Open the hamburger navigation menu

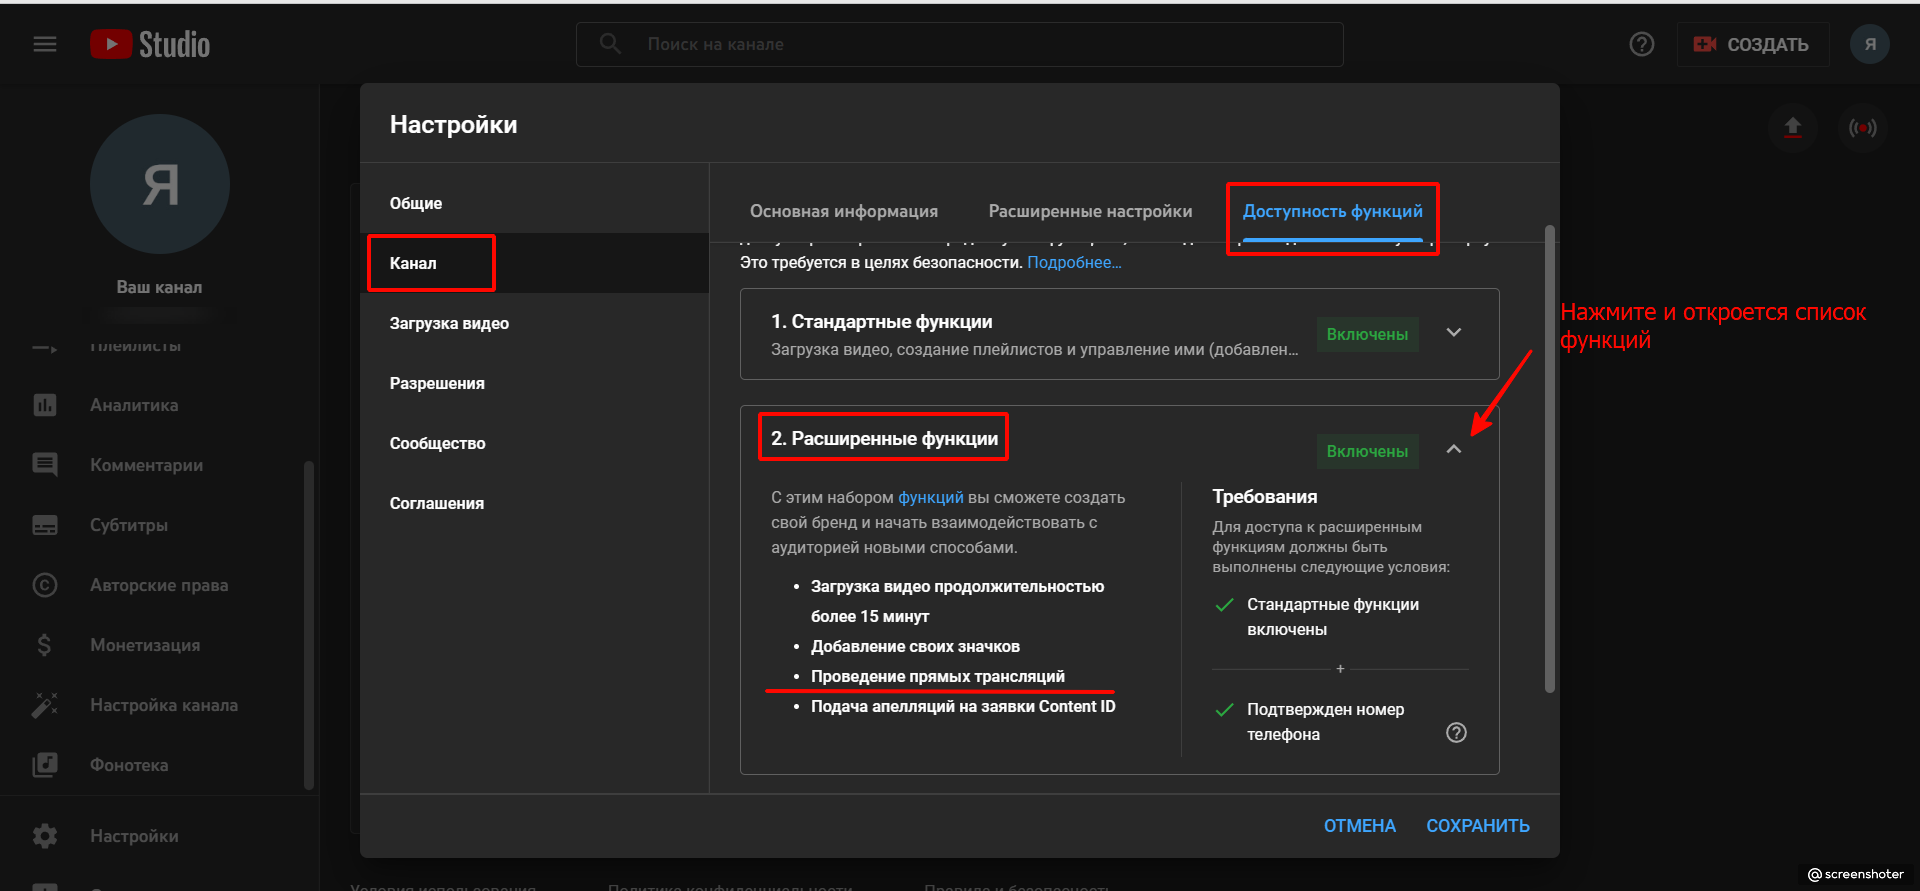45,44
